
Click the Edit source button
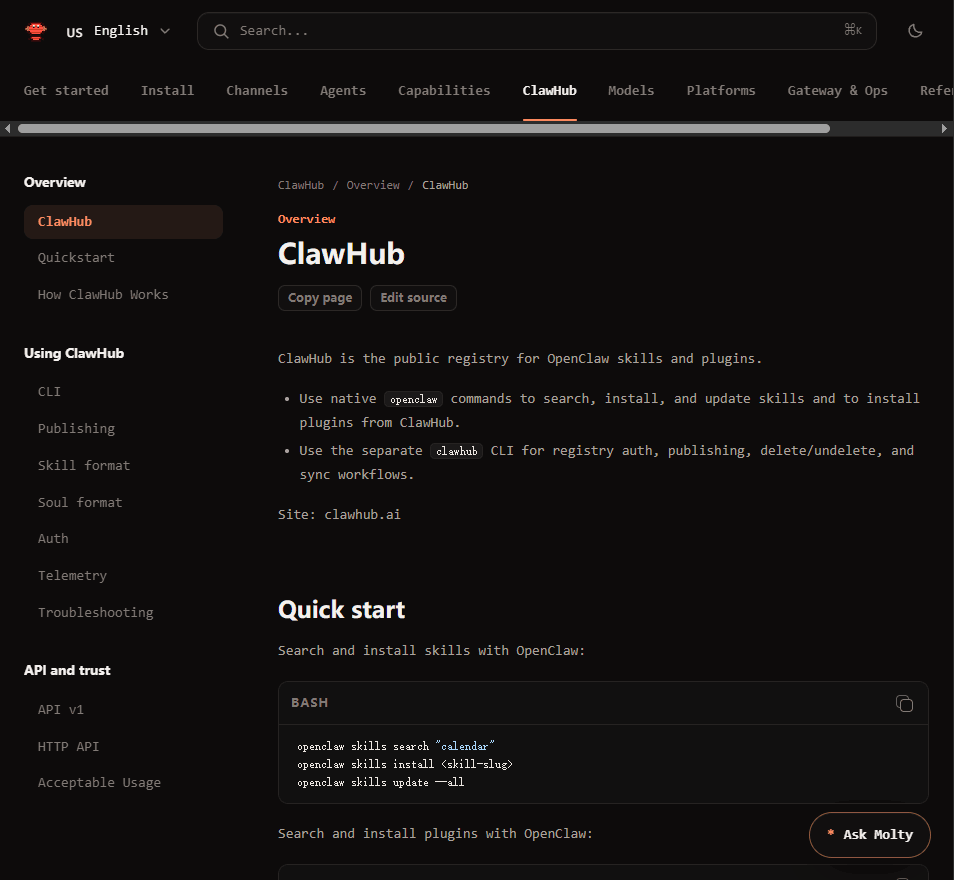coord(414,298)
